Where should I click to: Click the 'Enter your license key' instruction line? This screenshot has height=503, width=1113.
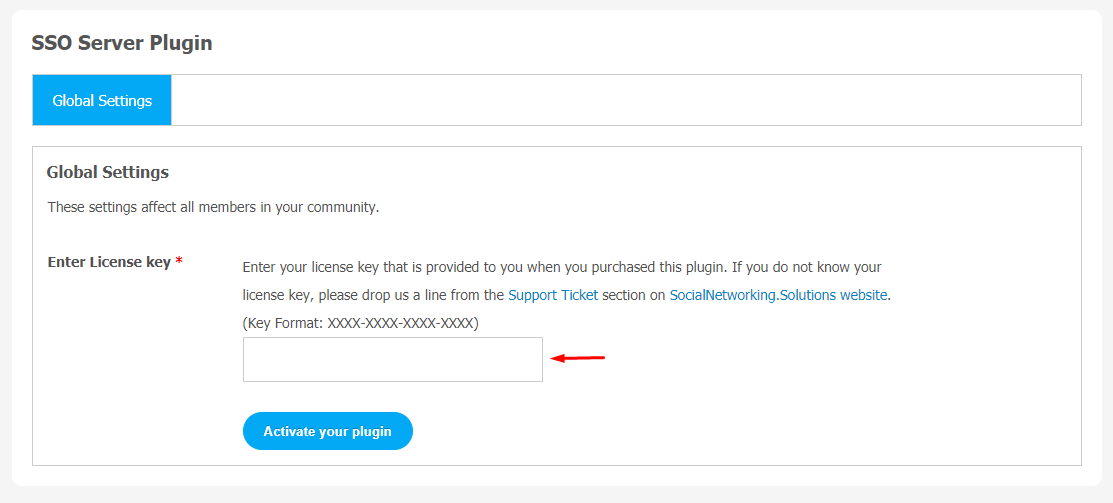(480, 267)
